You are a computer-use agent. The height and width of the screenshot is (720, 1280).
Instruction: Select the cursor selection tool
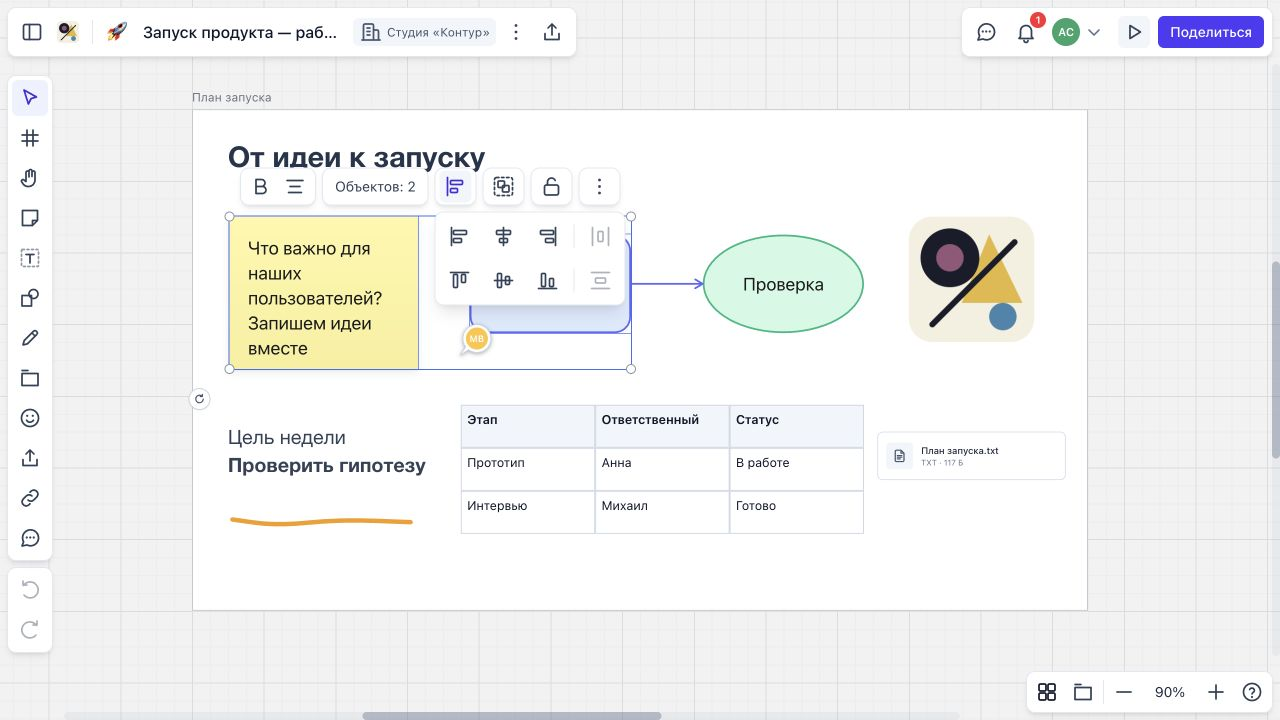pyautogui.click(x=30, y=97)
